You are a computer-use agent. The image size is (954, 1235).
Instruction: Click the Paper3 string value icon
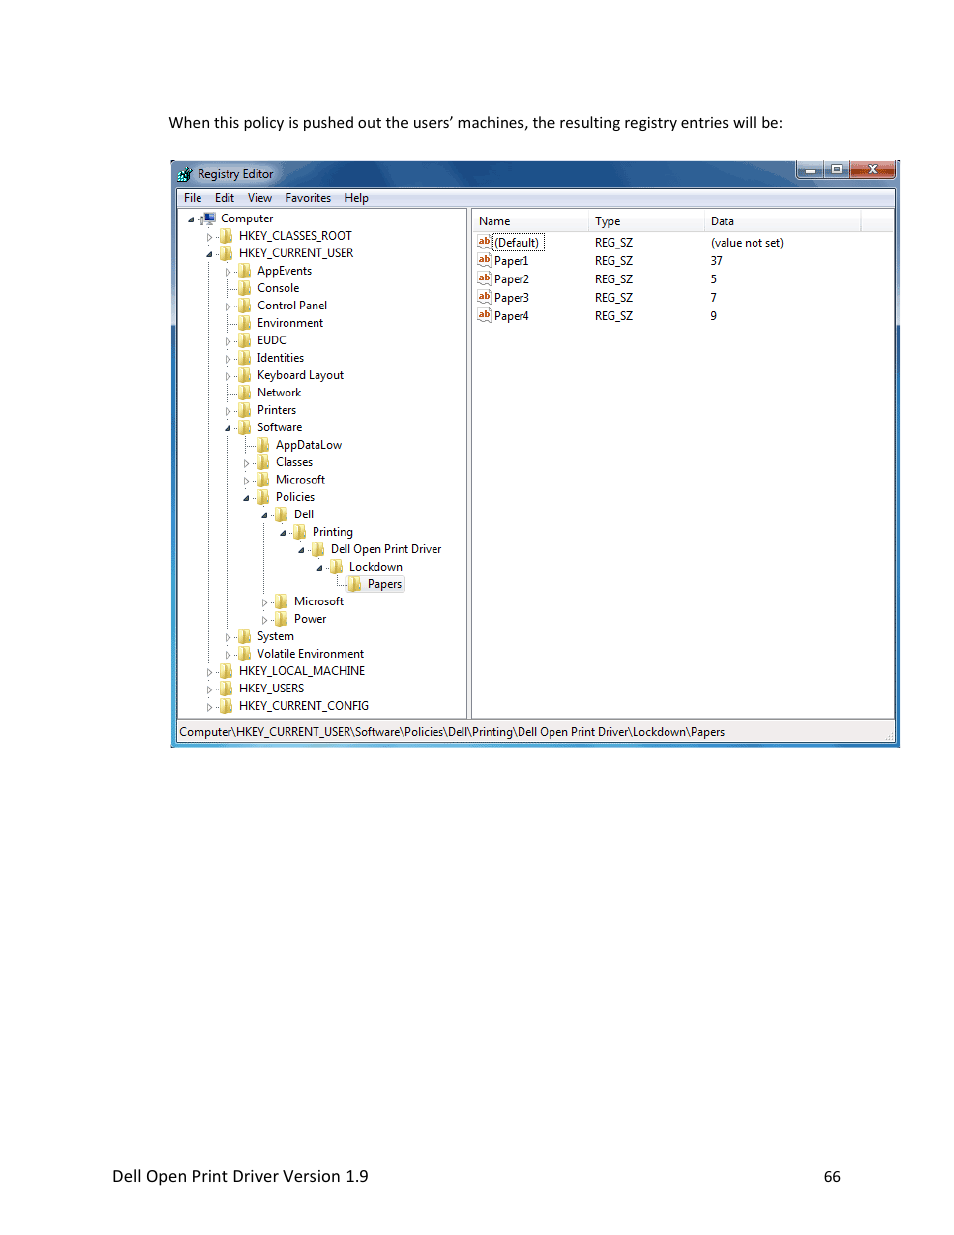[x=484, y=297]
